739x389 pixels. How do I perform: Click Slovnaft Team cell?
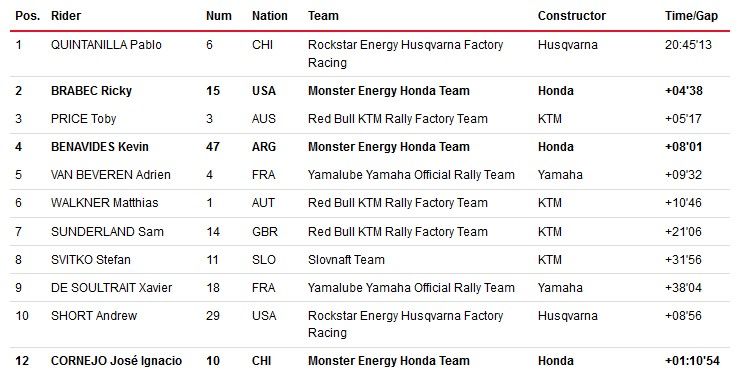pyautogui.click(x=346, y=260)
